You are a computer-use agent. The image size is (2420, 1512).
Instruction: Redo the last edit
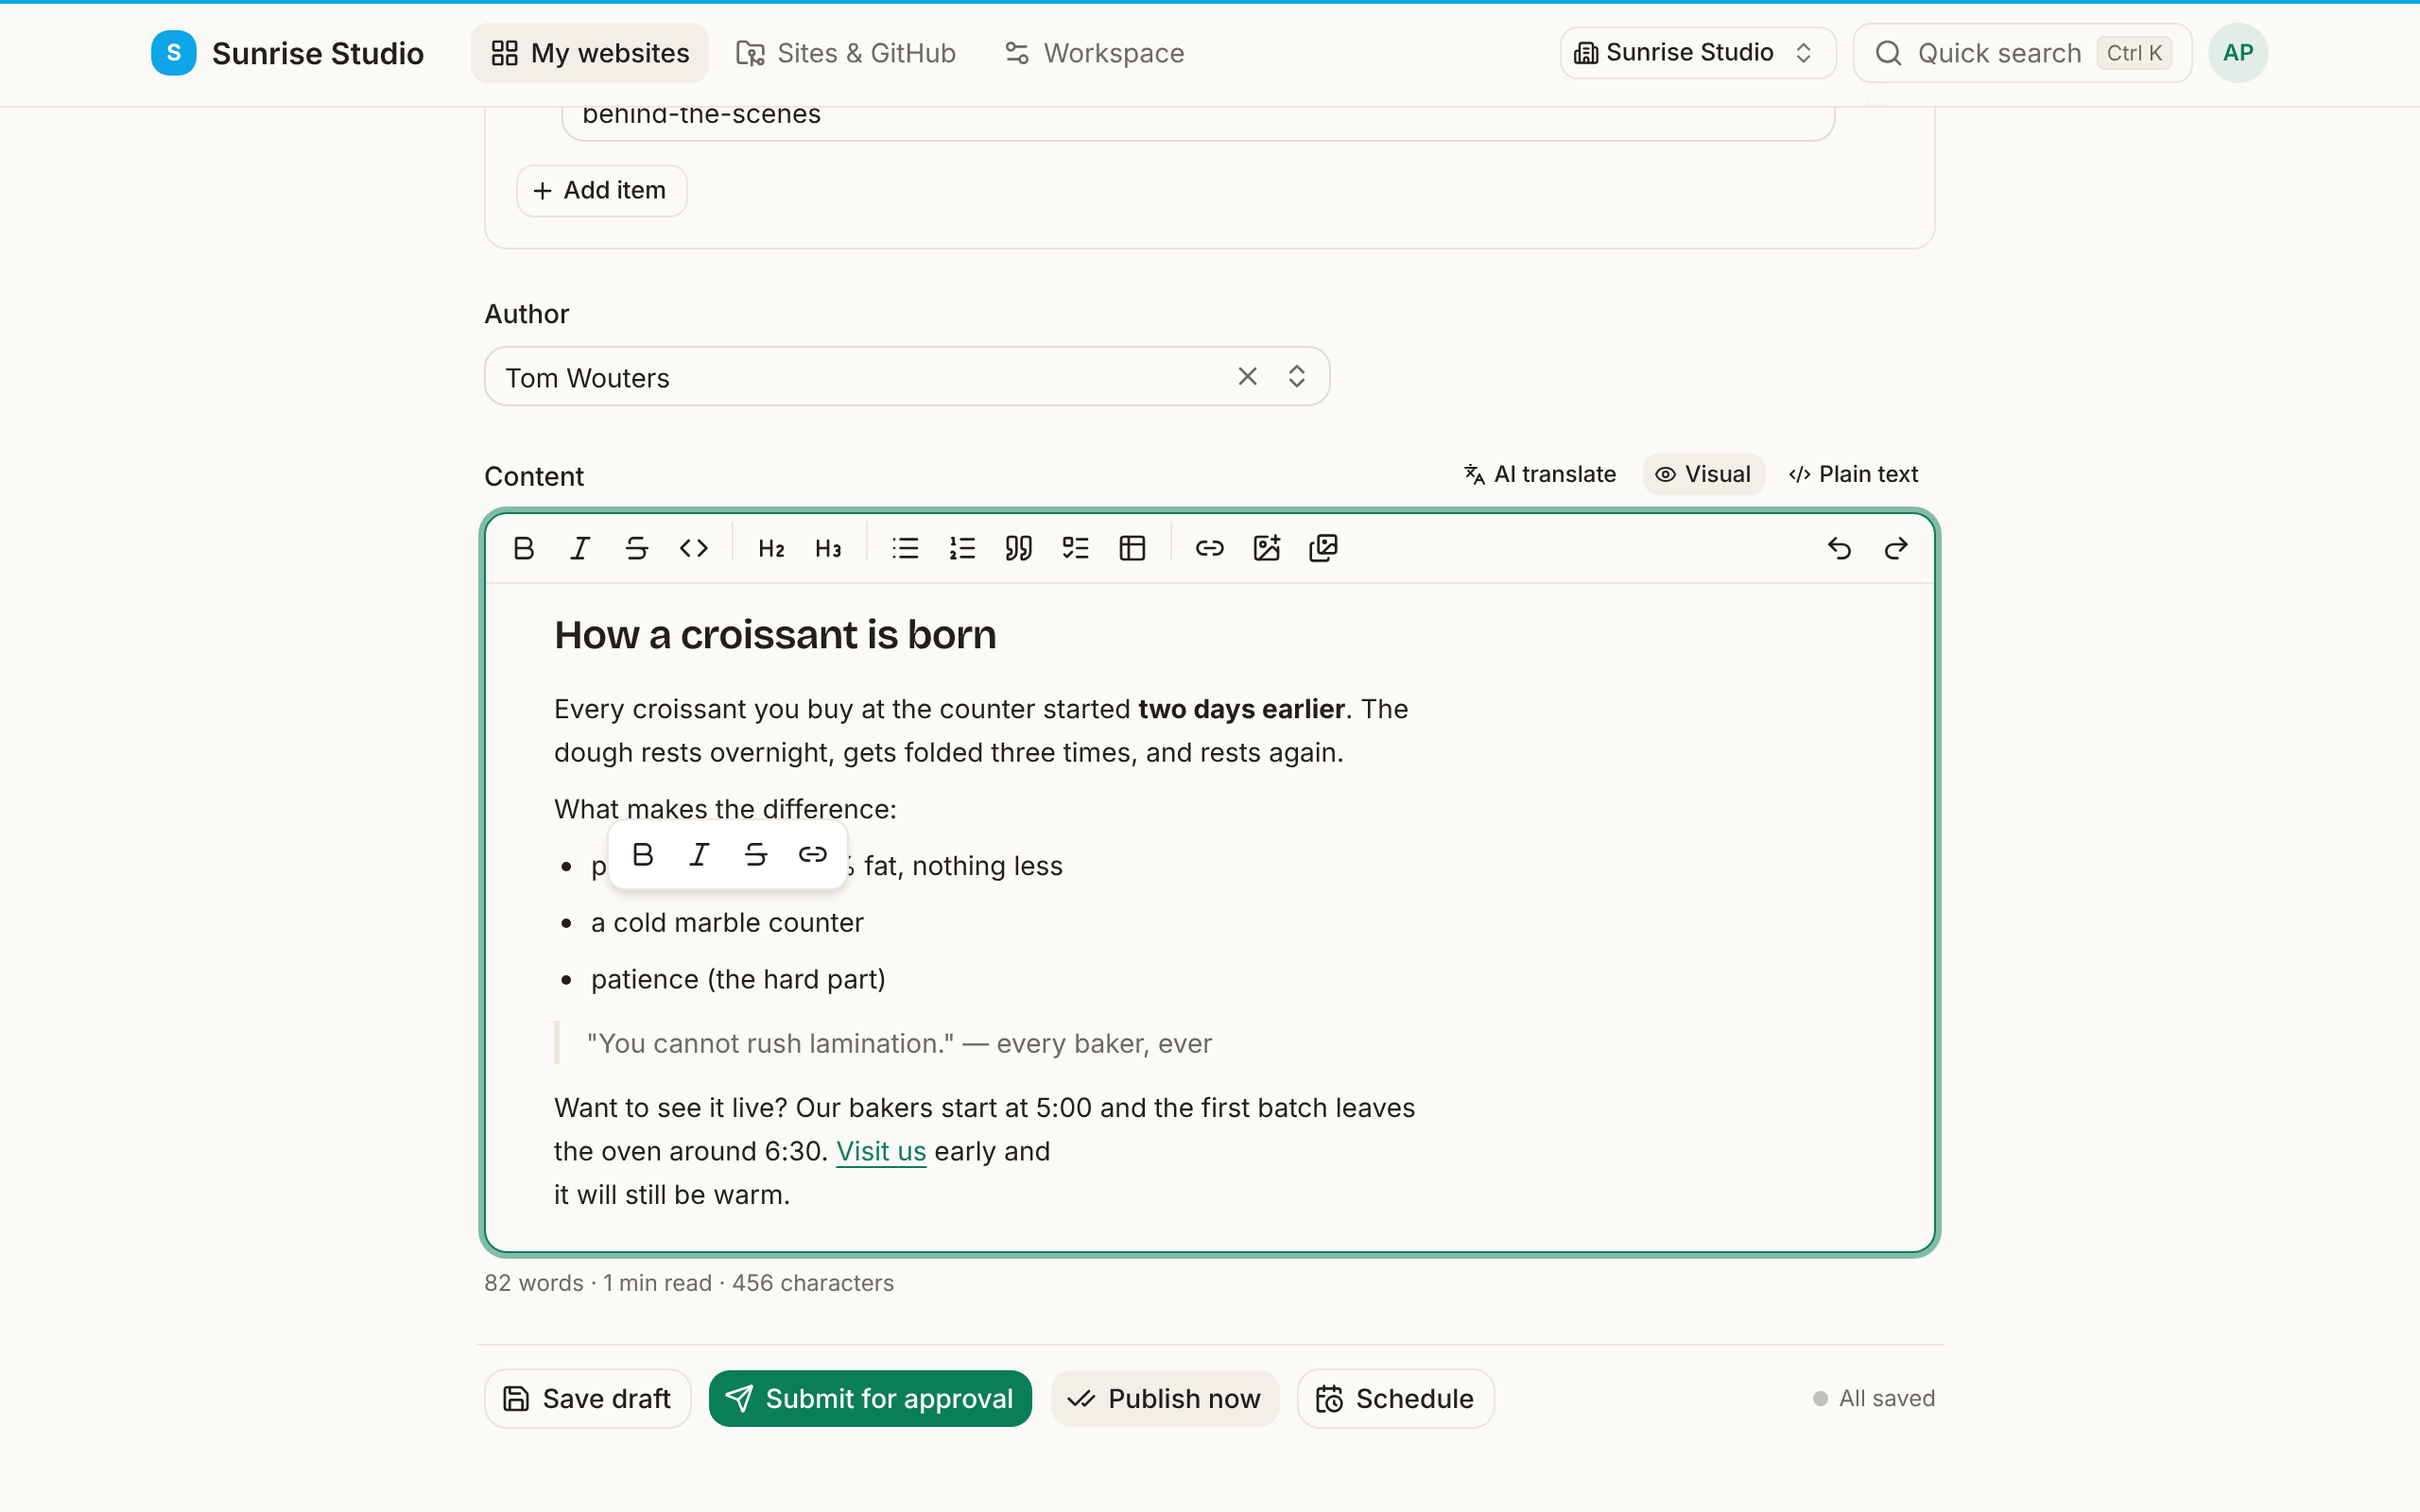[1896, 548]
